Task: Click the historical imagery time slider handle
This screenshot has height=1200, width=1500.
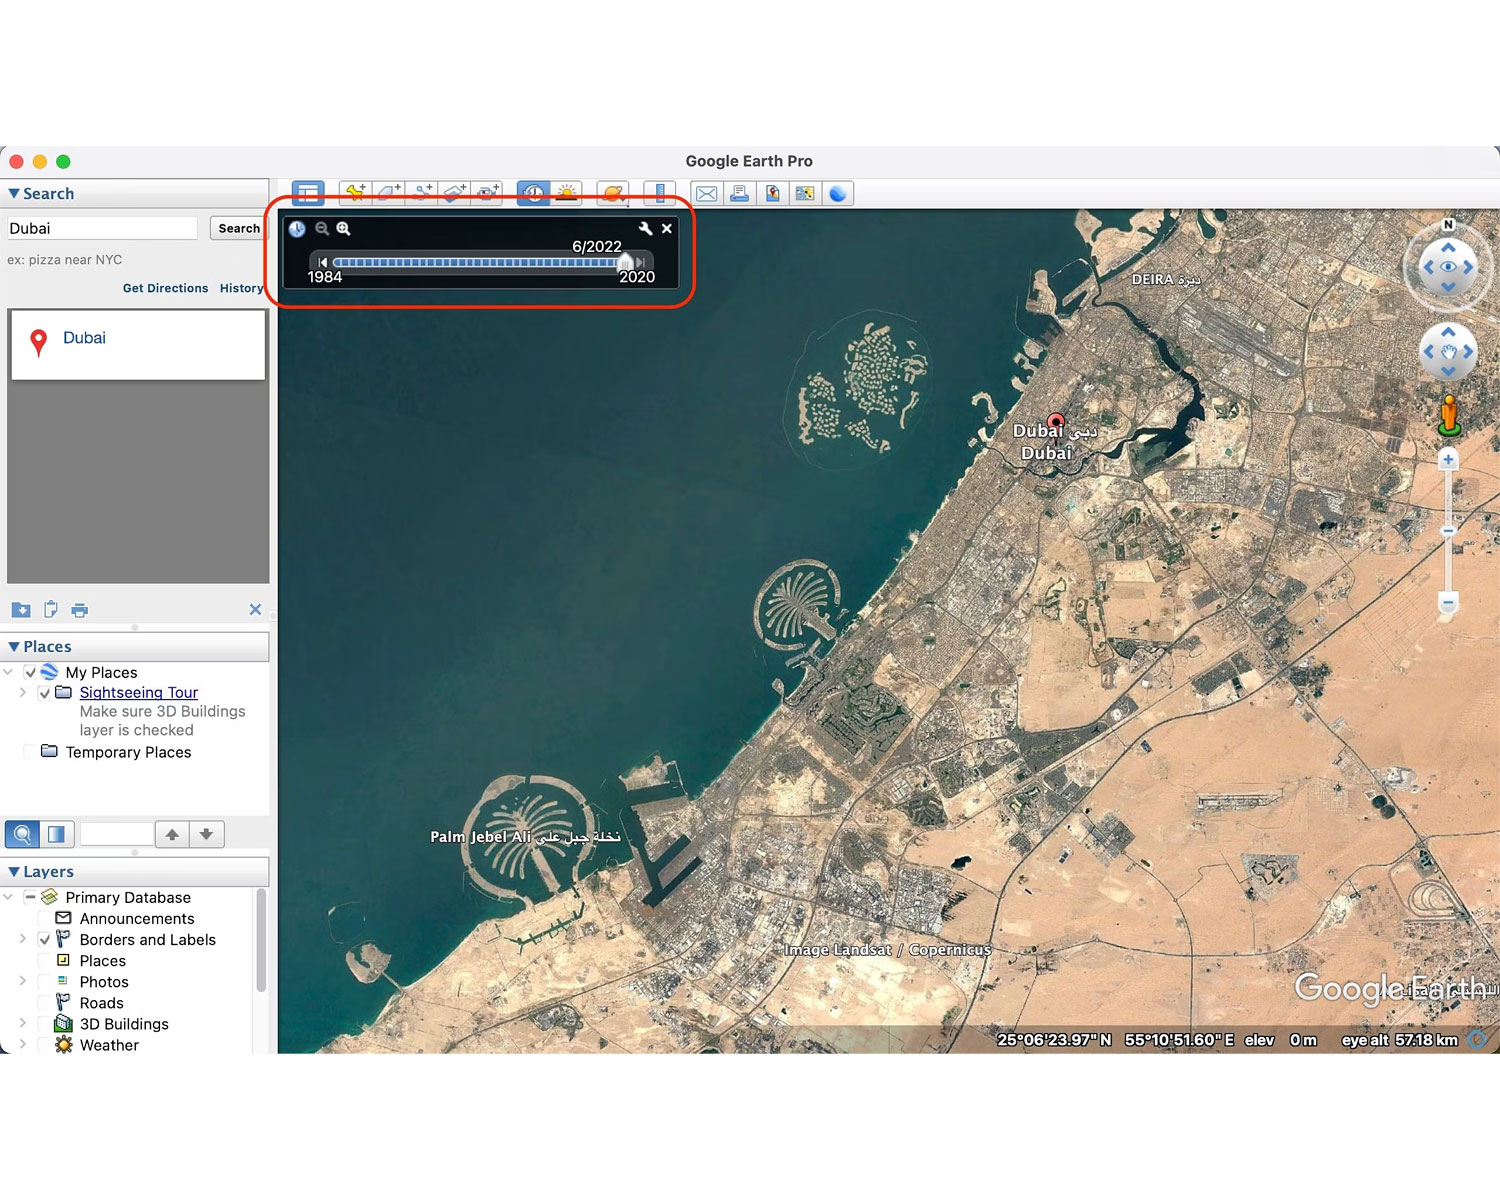Action: [625, 263]
